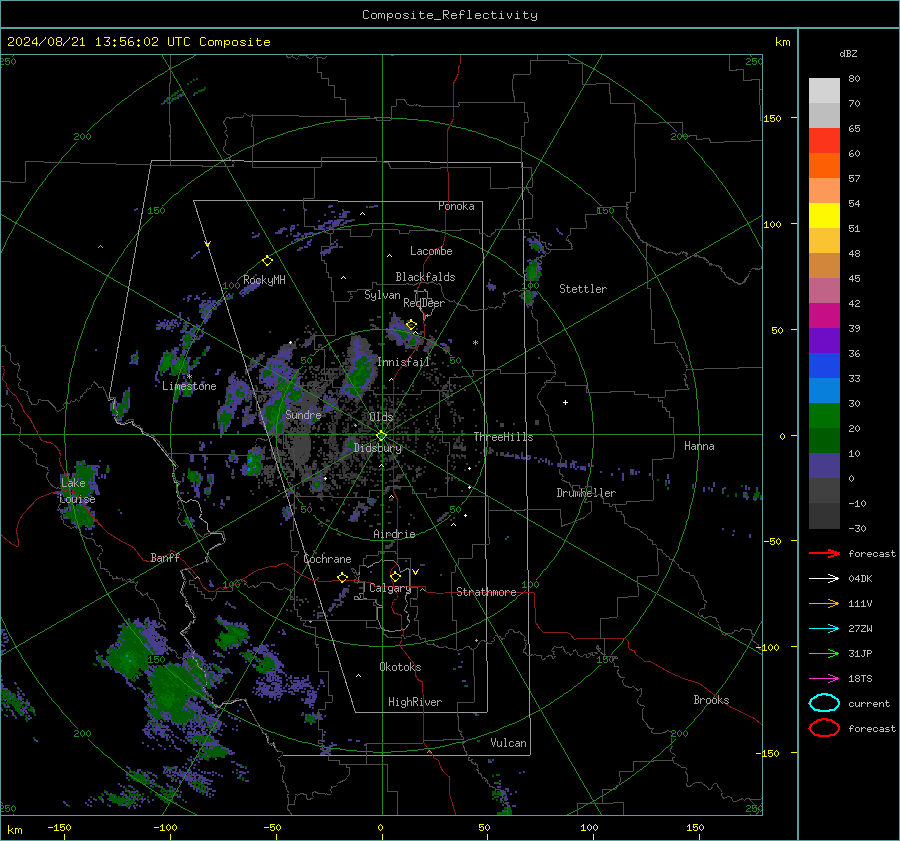Click the Vulcan city label
The width and height of the screenshot is (900, 841).
point(509,743)
